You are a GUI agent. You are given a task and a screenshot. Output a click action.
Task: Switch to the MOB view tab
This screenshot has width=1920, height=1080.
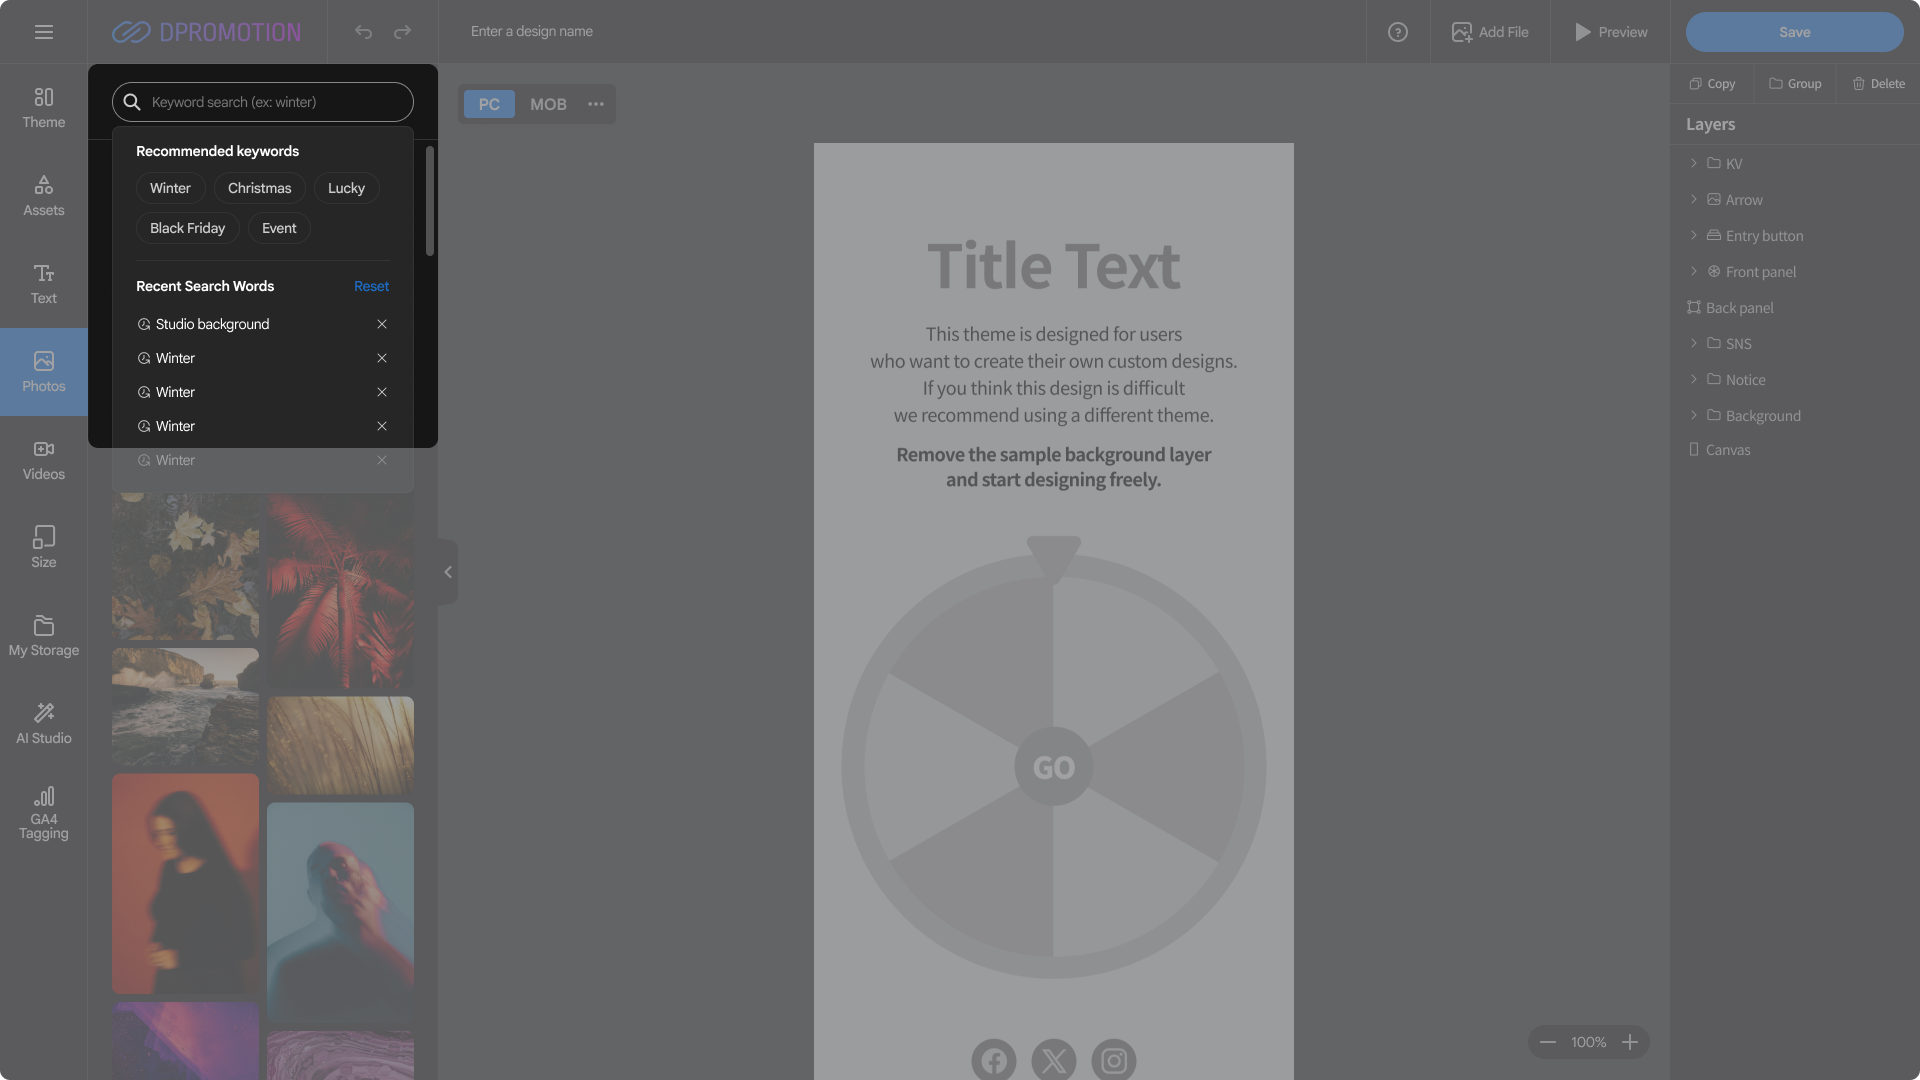point(548,104)
